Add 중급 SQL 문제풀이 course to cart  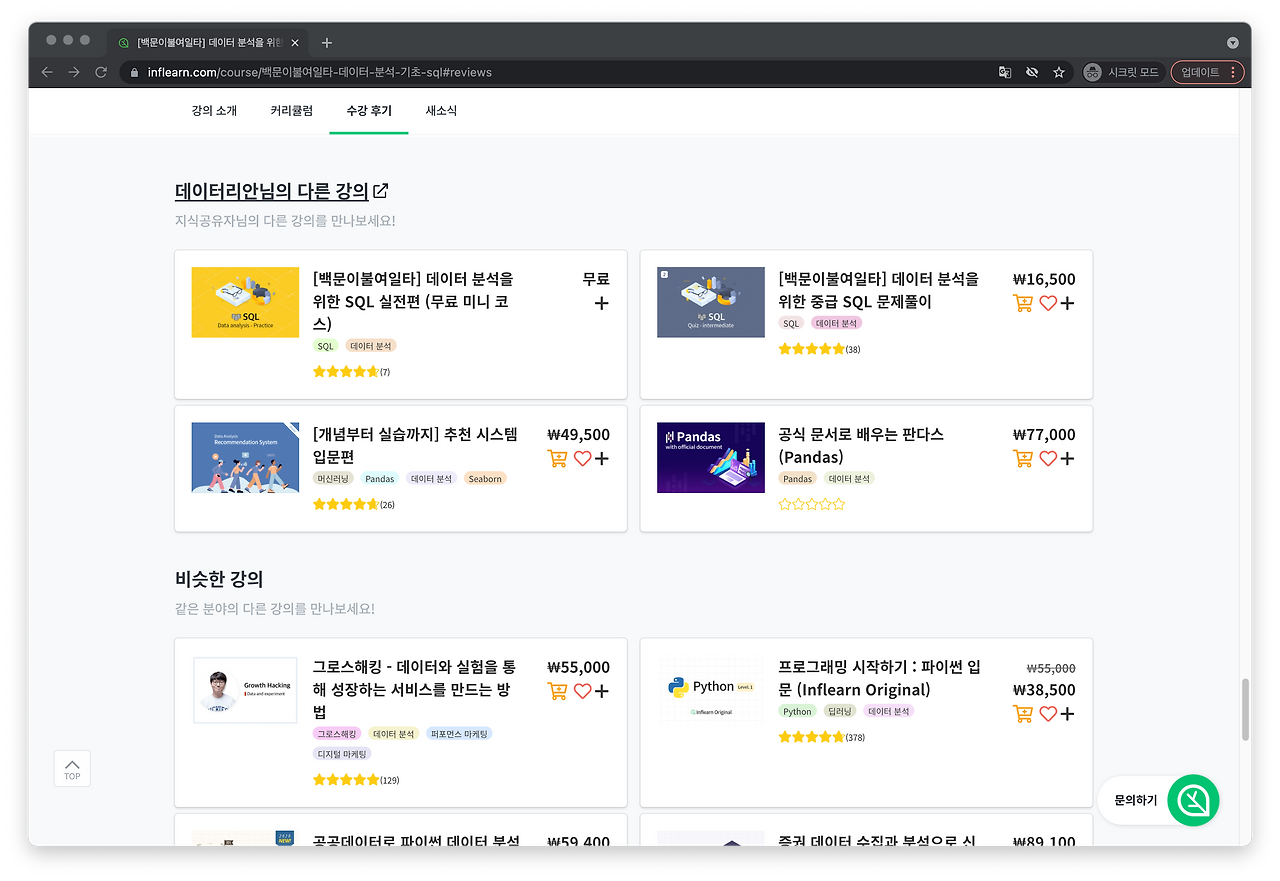coord(1023,303)
